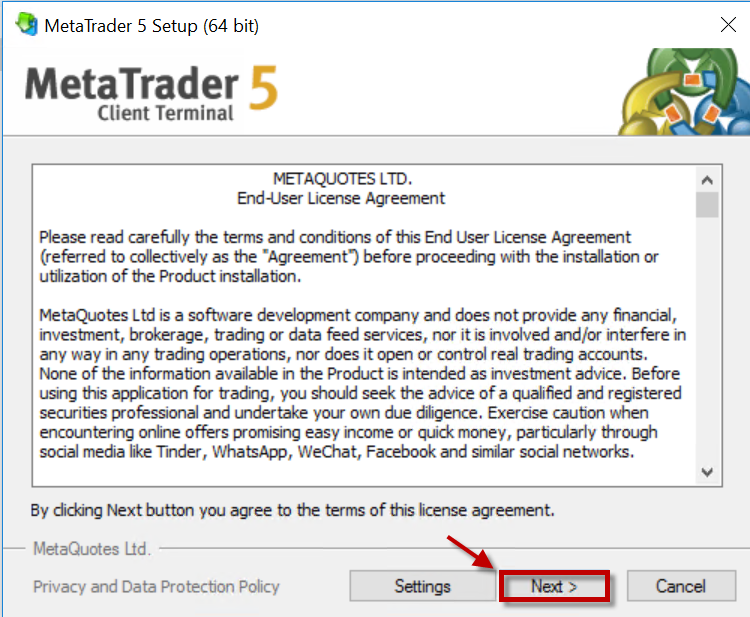Click the colorful arrows emblem in the header
Image resolution: width=750 pixels, height=617 pixels.
pyautogui.click(x=684, y=91)
